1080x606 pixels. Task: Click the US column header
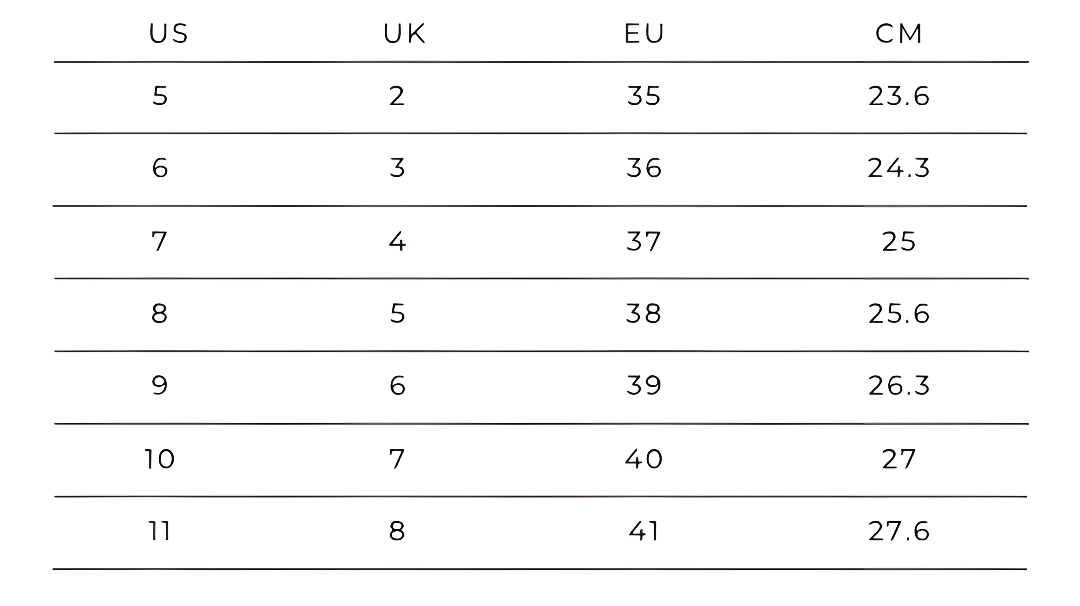click(x=168, y=34)
